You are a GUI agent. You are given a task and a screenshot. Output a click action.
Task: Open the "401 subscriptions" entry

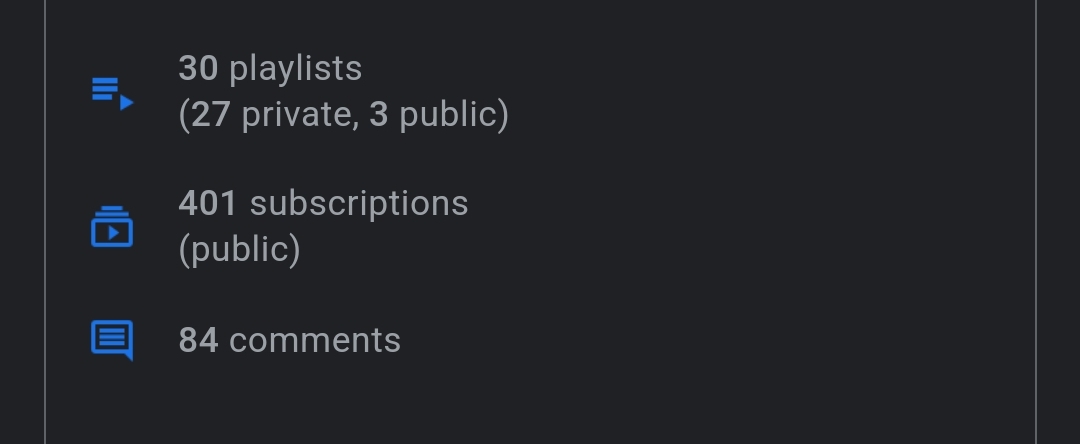323,203
